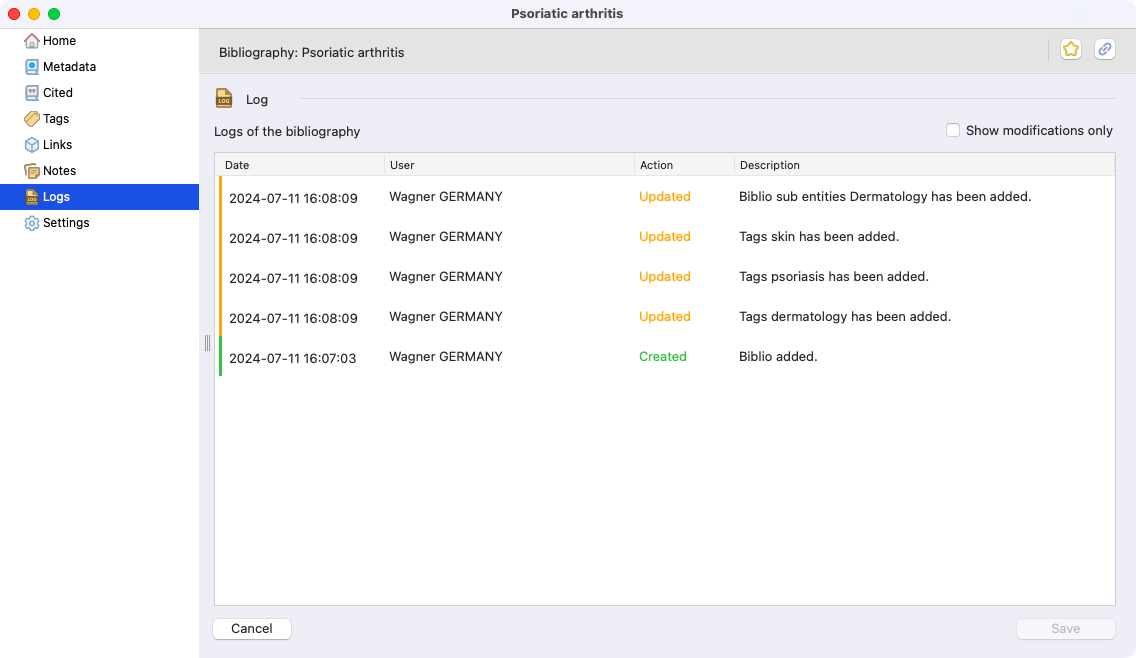1136x658 pixels.
Task: Click the window title 'Psoriatic arthritis'
Action: [x=567, y=14]
